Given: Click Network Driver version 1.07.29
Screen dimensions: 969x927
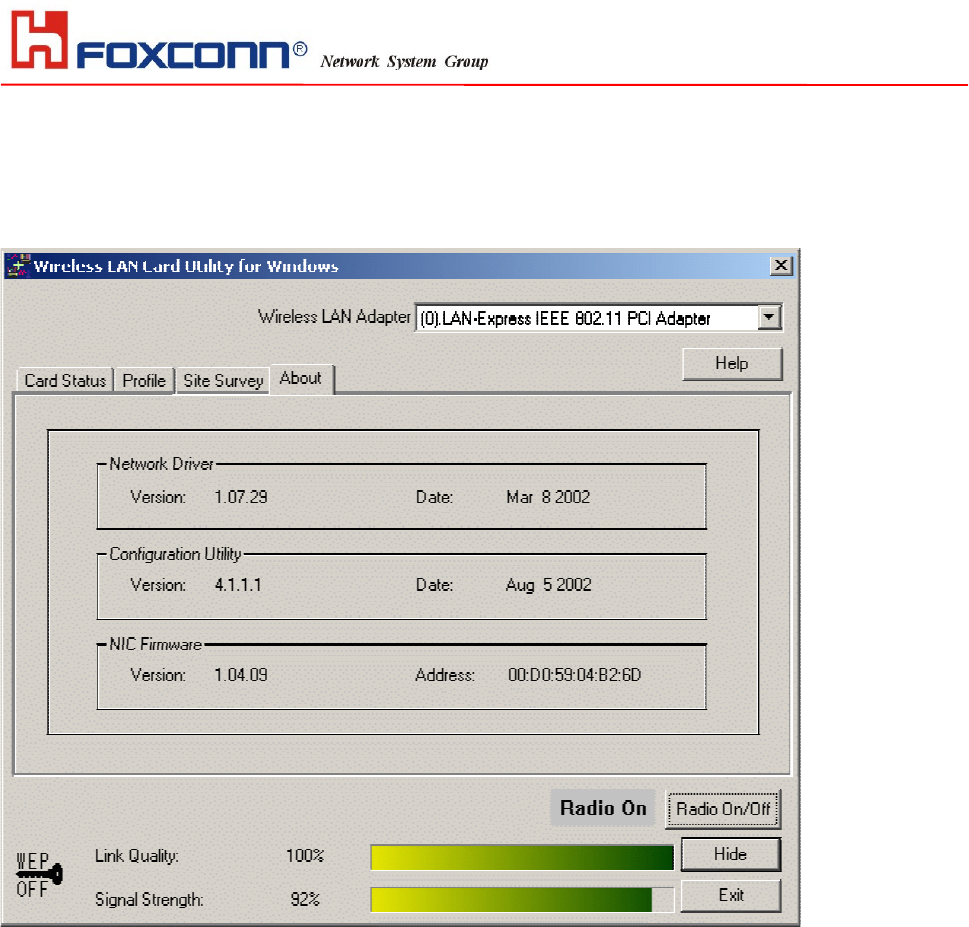Looking at the screenshot, I should [x=241, y=497].
